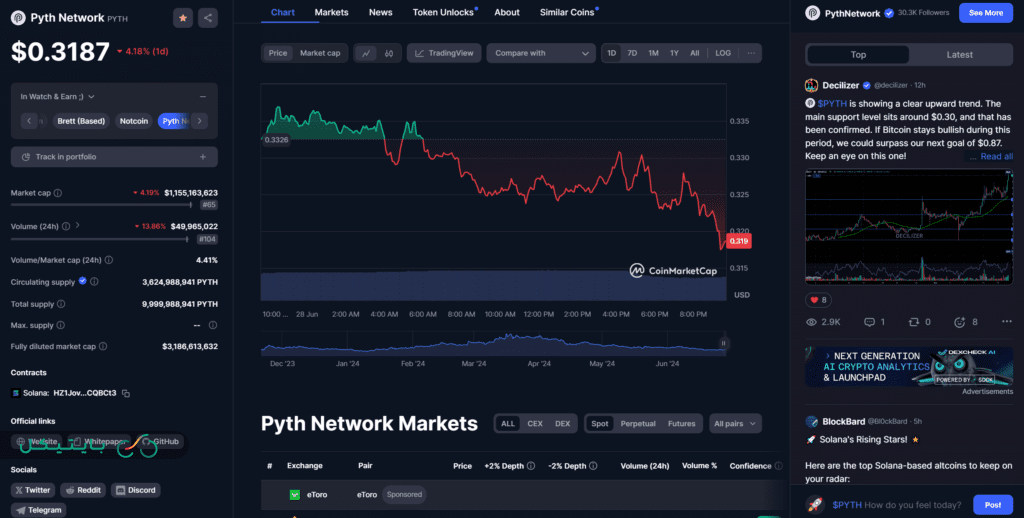Expand Volume (24h) details chevron

[78, 225]
